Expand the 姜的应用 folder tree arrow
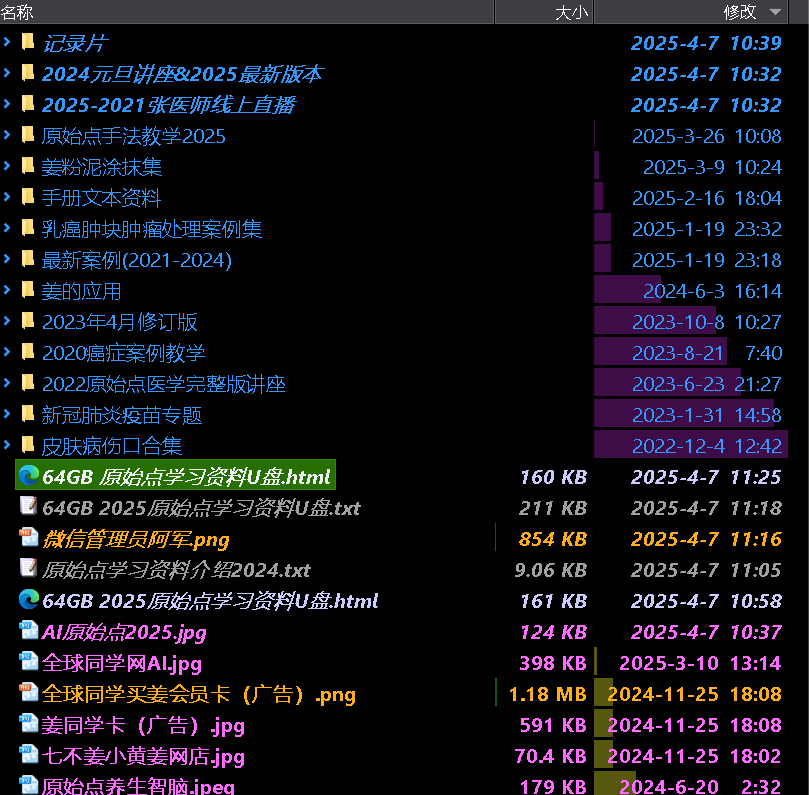This screenshot has height=795, width=809. (7, 290)
